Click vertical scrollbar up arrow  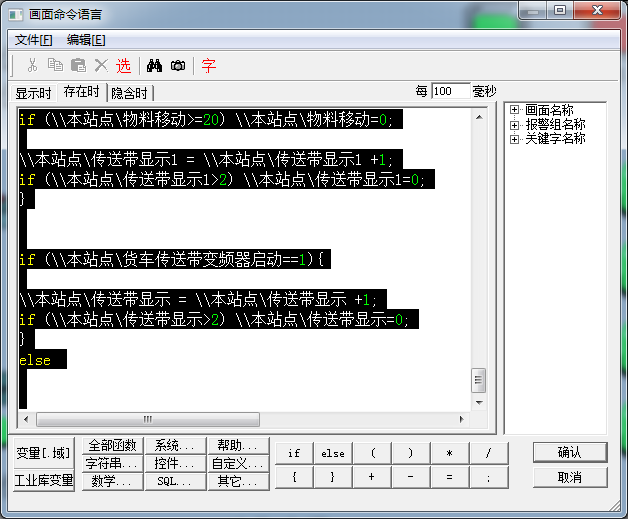[x=479, y=117]
